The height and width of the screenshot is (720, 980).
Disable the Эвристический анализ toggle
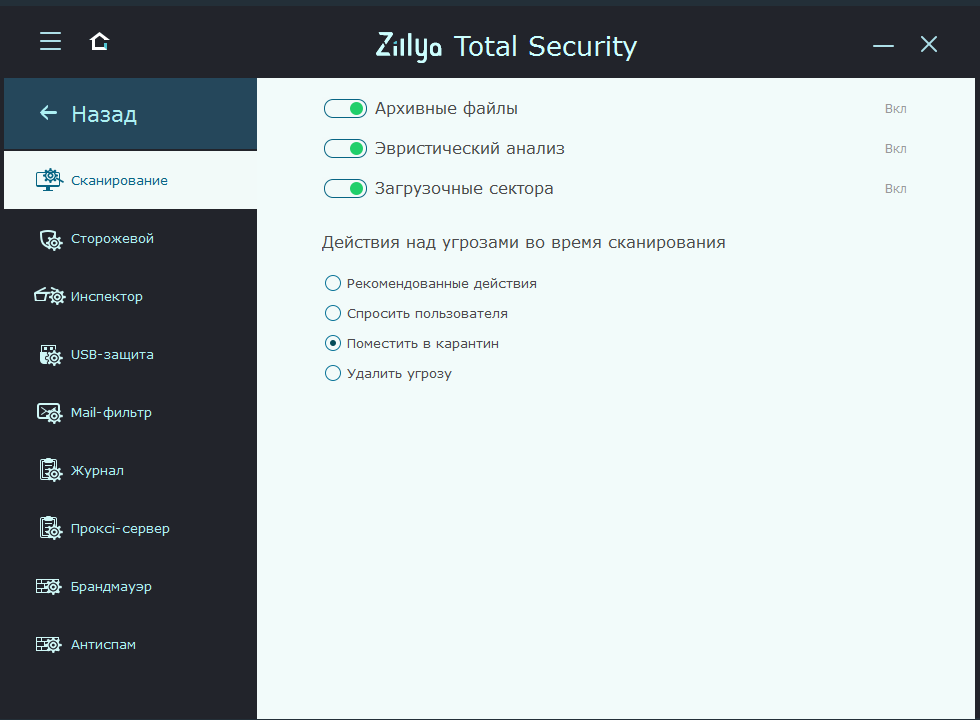pos(346,149)
